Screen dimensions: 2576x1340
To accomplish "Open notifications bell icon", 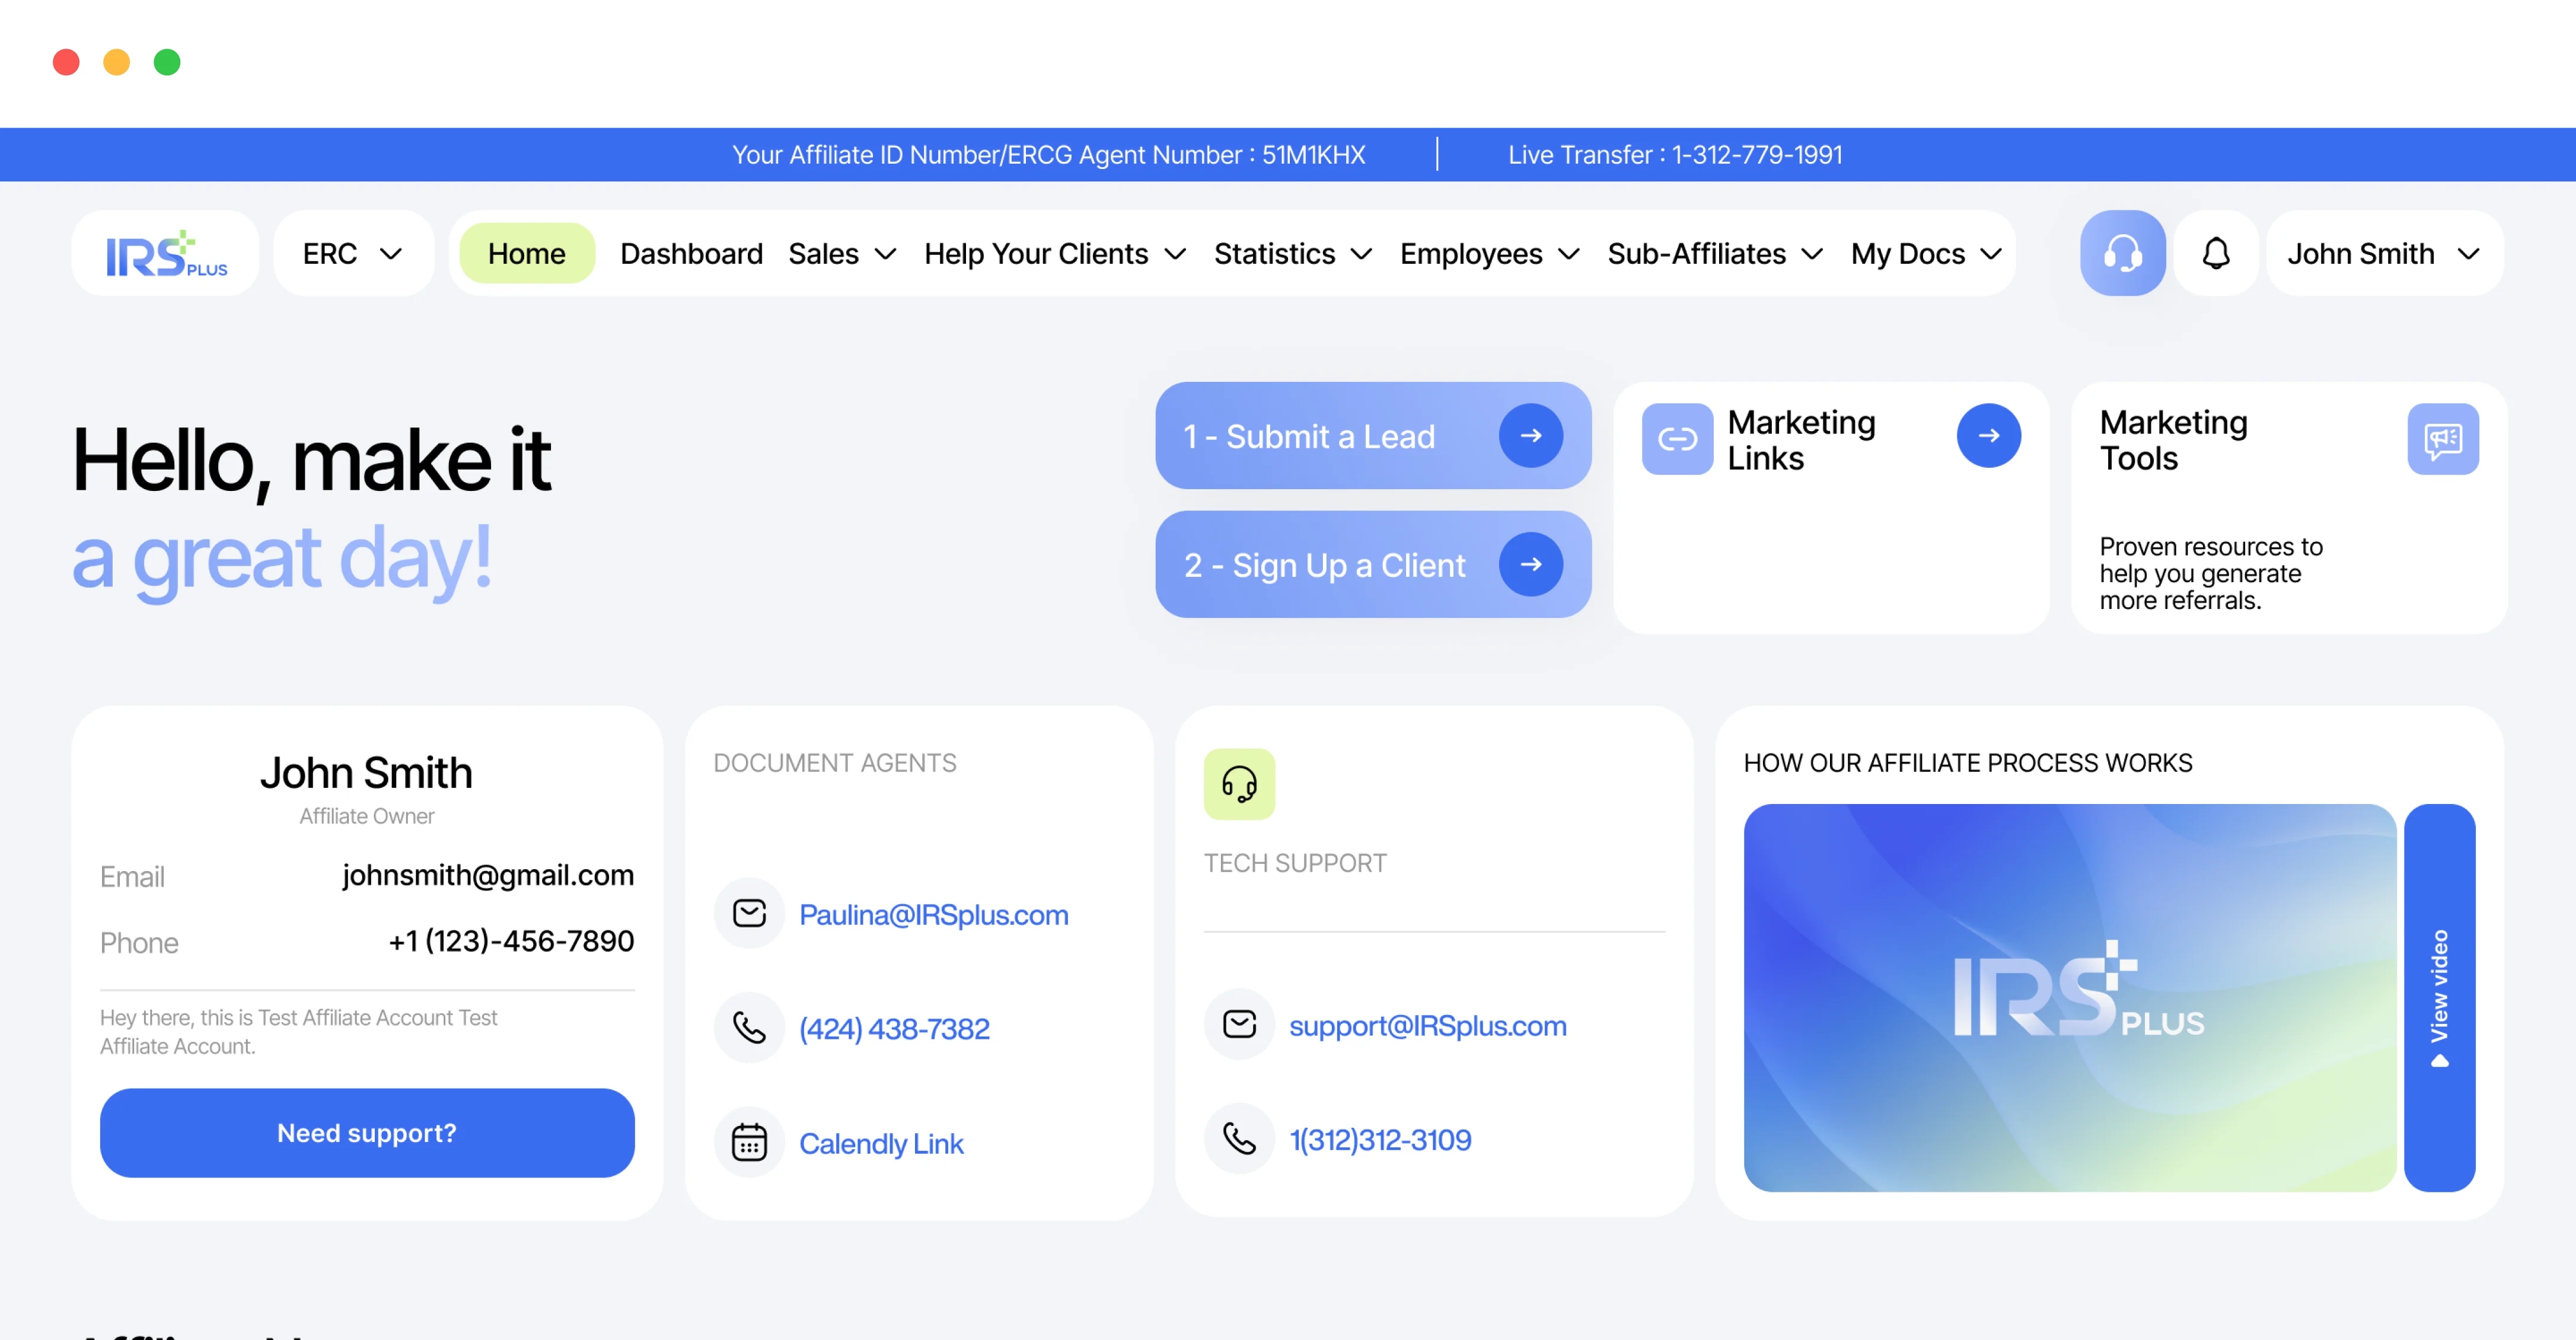I will tap(2216, 253).
